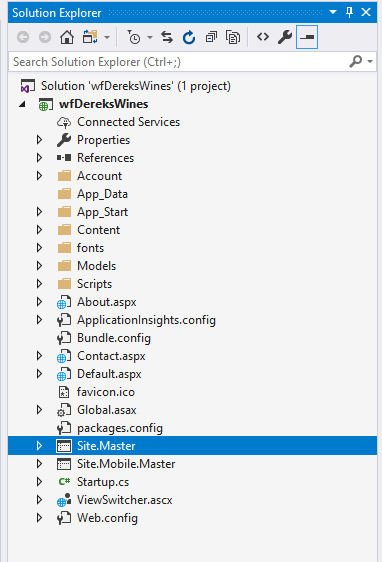Click the auto hide pin icon

349,12
